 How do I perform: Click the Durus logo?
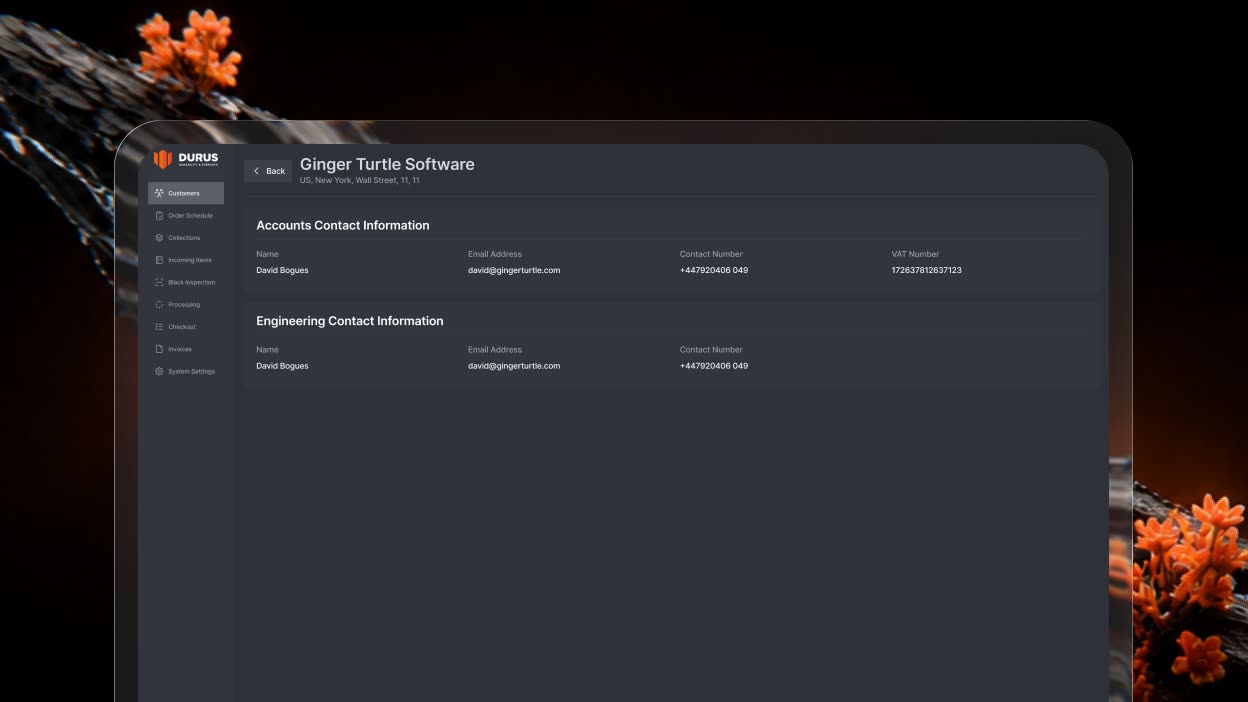point(186,159)
